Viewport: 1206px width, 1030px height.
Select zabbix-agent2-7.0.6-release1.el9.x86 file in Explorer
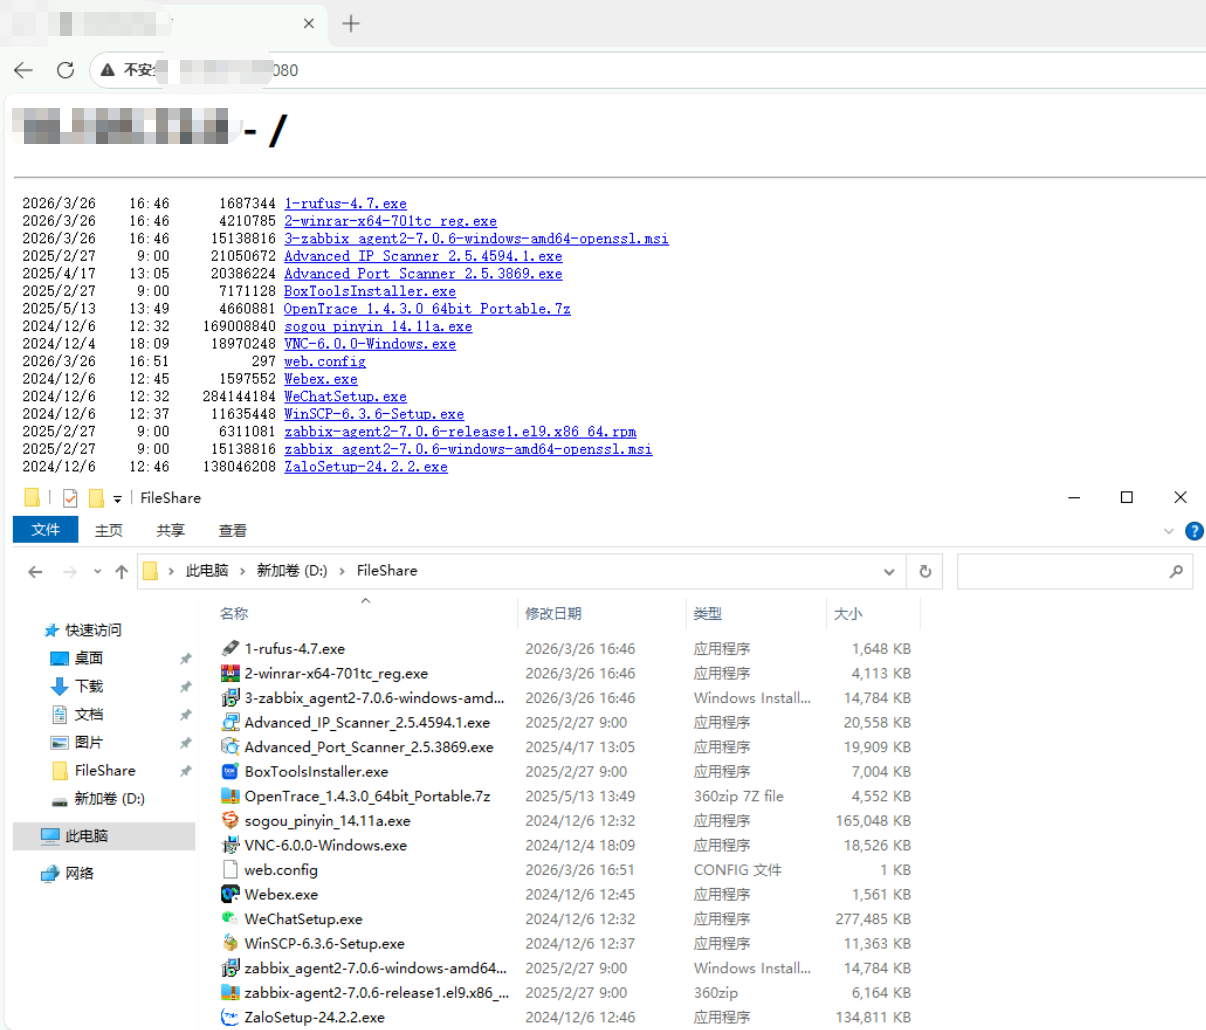[377, 993]
